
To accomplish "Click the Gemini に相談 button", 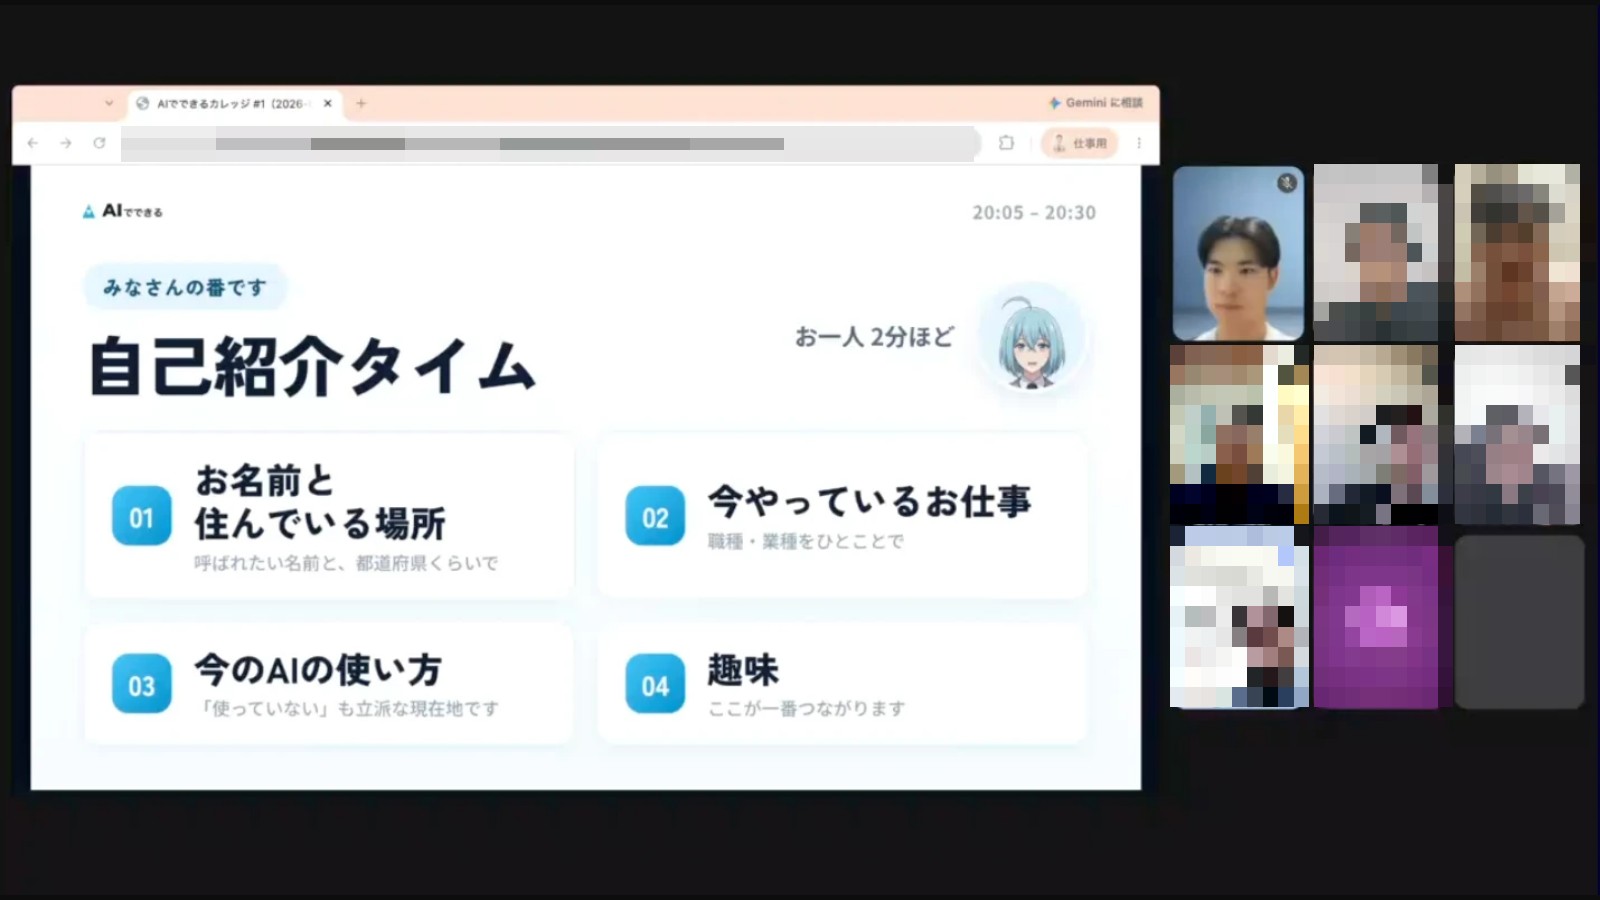I will 1096,103.
